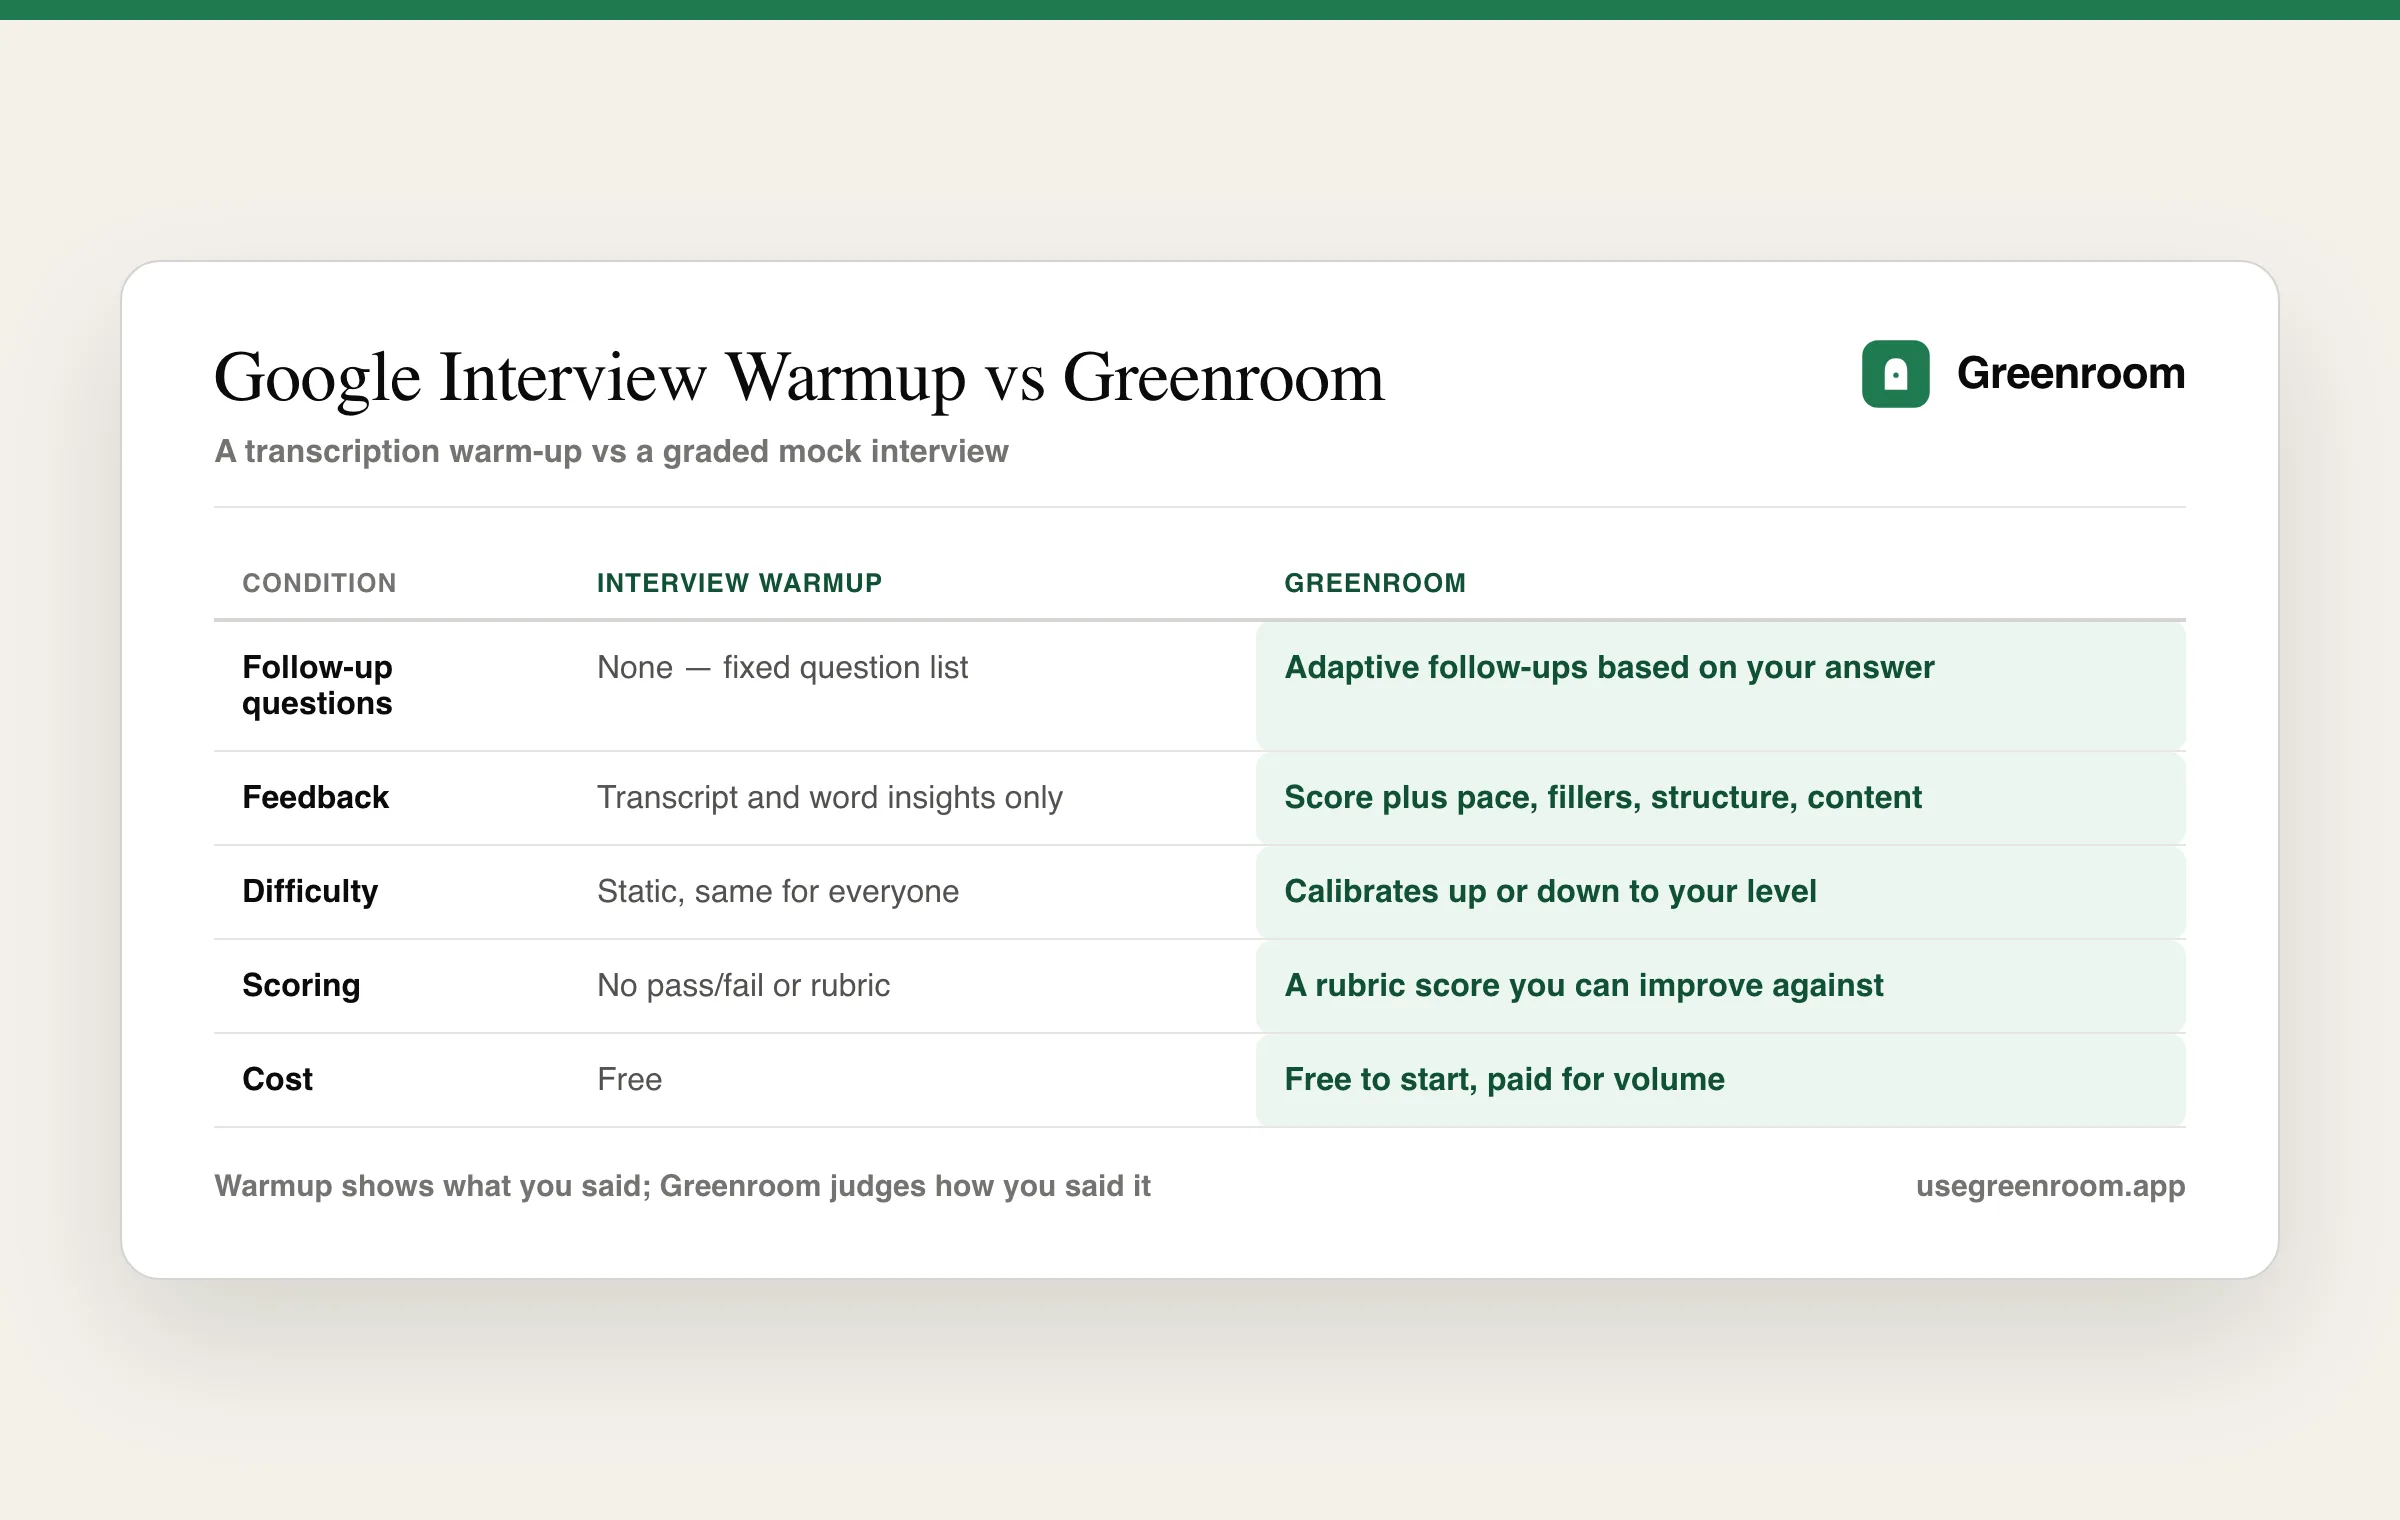The image size is (2400, 1520).
Task: Click 'None — fixed question list' cell
Action: (782, 667)
